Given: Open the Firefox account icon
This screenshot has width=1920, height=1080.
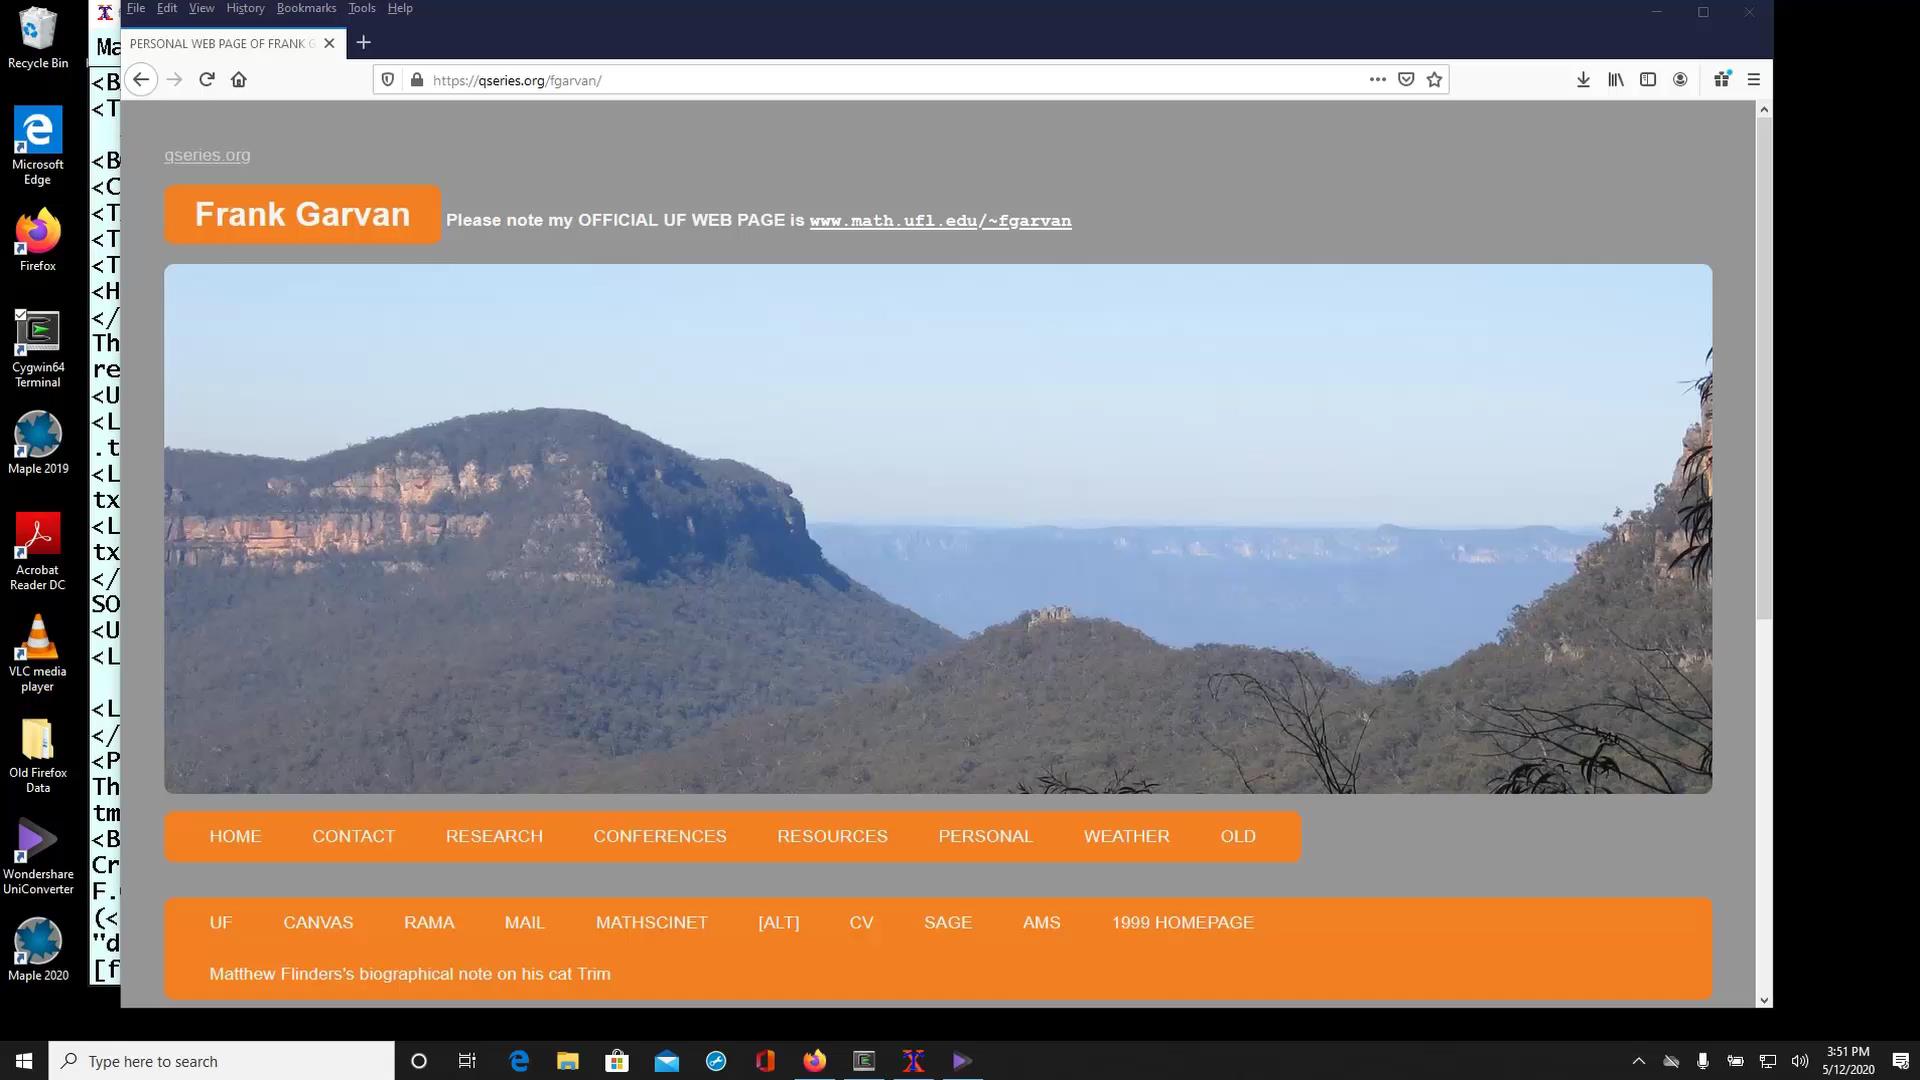Looking at the screenshot, I should click(x=1680, y=79).
